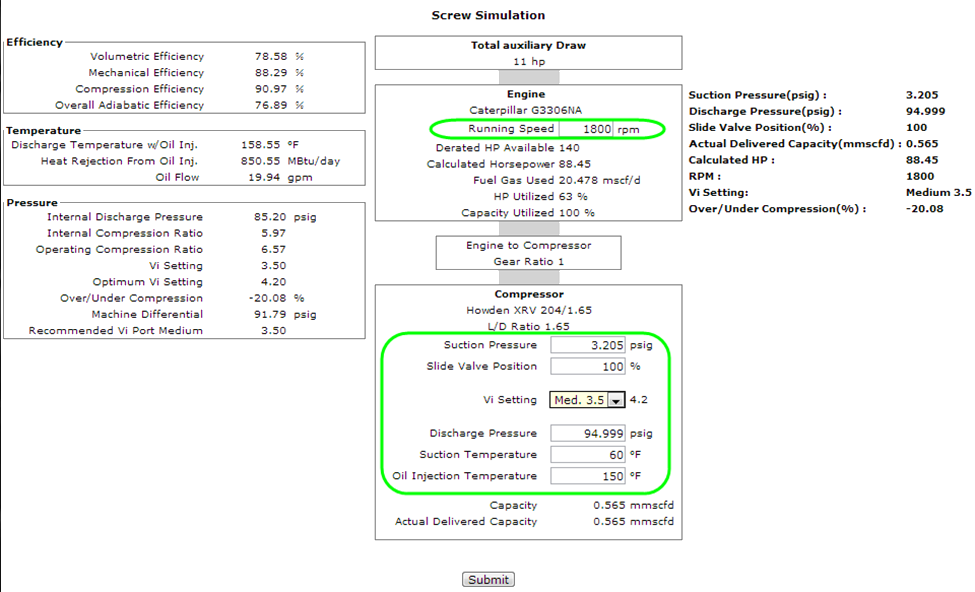Edit the Suction Temperature input field
The image size is (975, 592).
(588, 455)
